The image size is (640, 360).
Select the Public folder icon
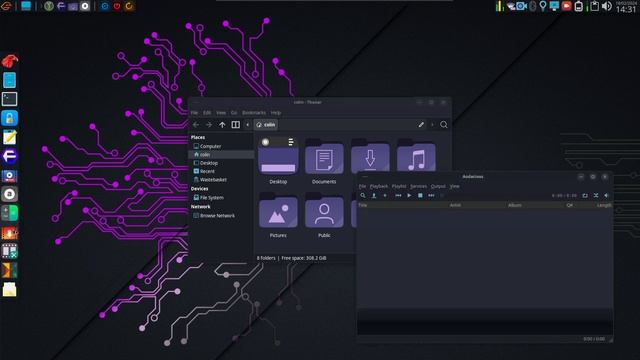(x=324, y=211)
